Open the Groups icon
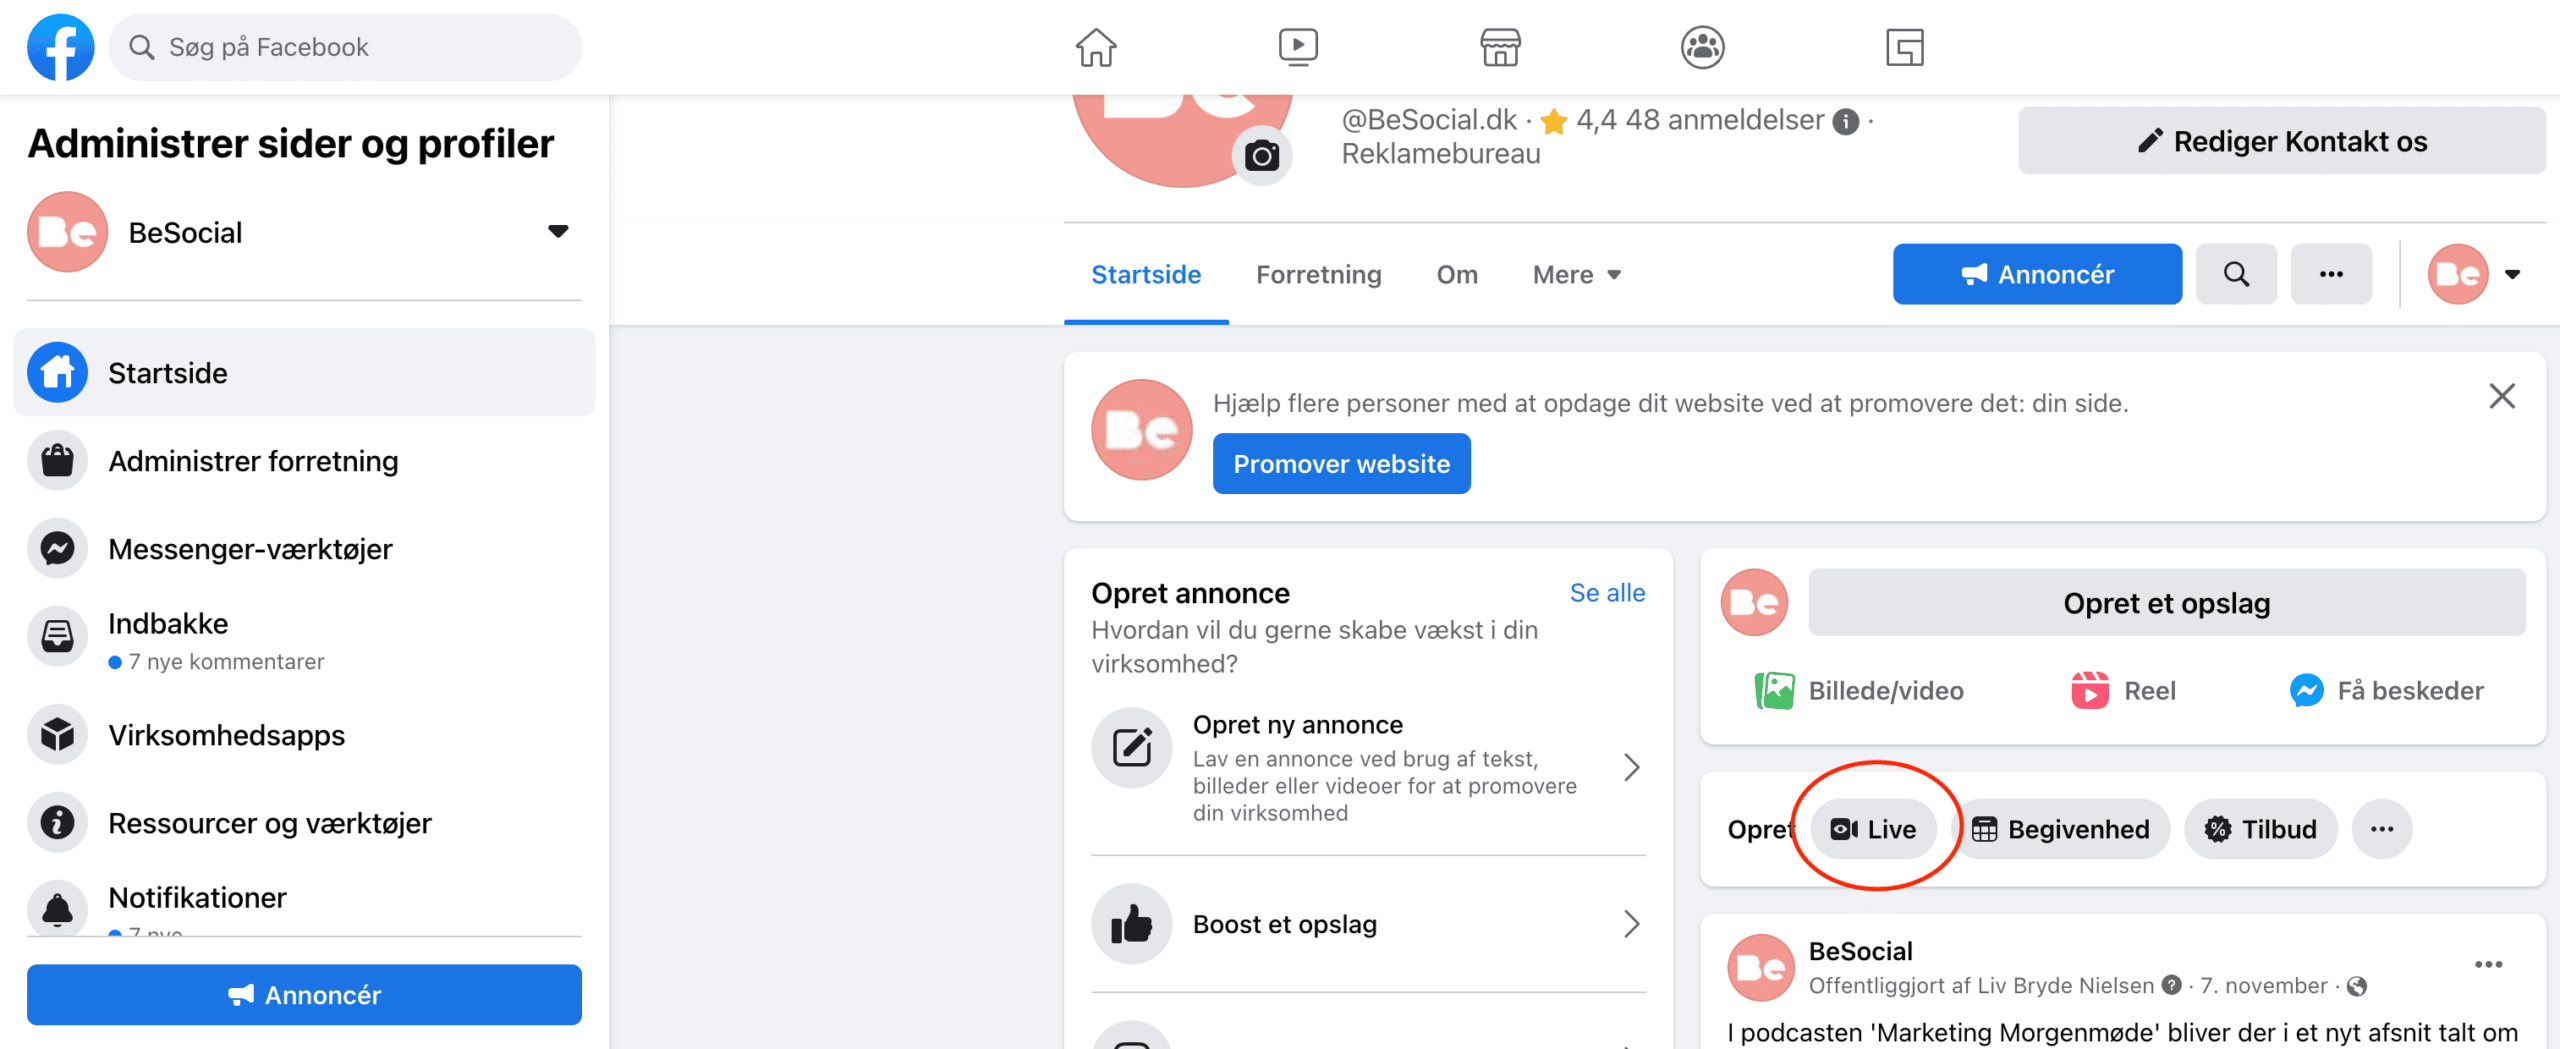This screenshot has height=1049, width=2560. tap(1702, 47)
